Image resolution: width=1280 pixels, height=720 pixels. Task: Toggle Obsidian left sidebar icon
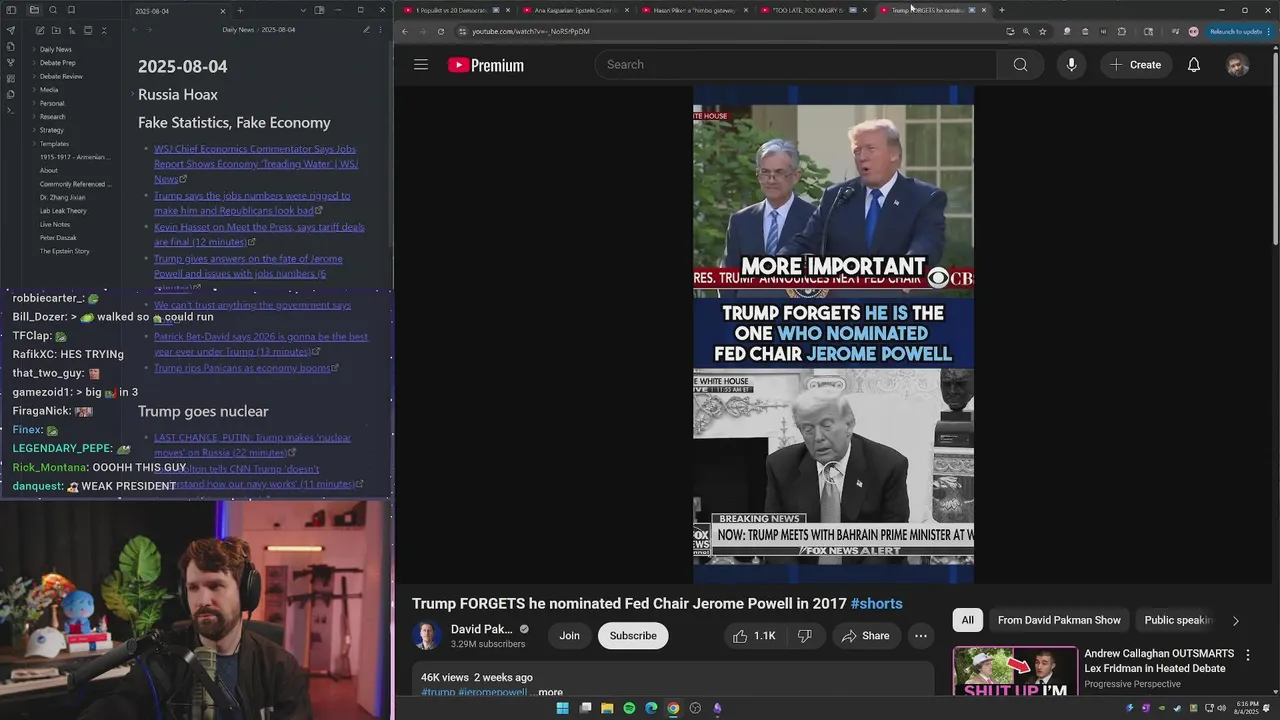click(x=11, y=10)
